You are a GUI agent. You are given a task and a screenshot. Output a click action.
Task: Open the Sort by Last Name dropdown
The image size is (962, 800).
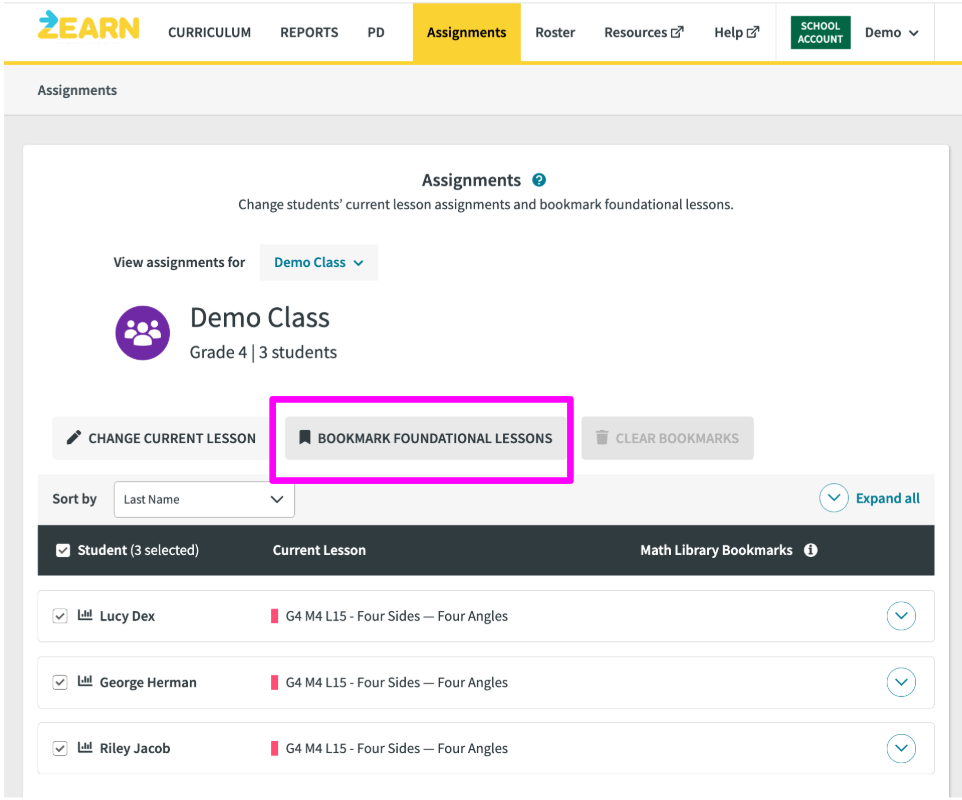pos(204,499)
